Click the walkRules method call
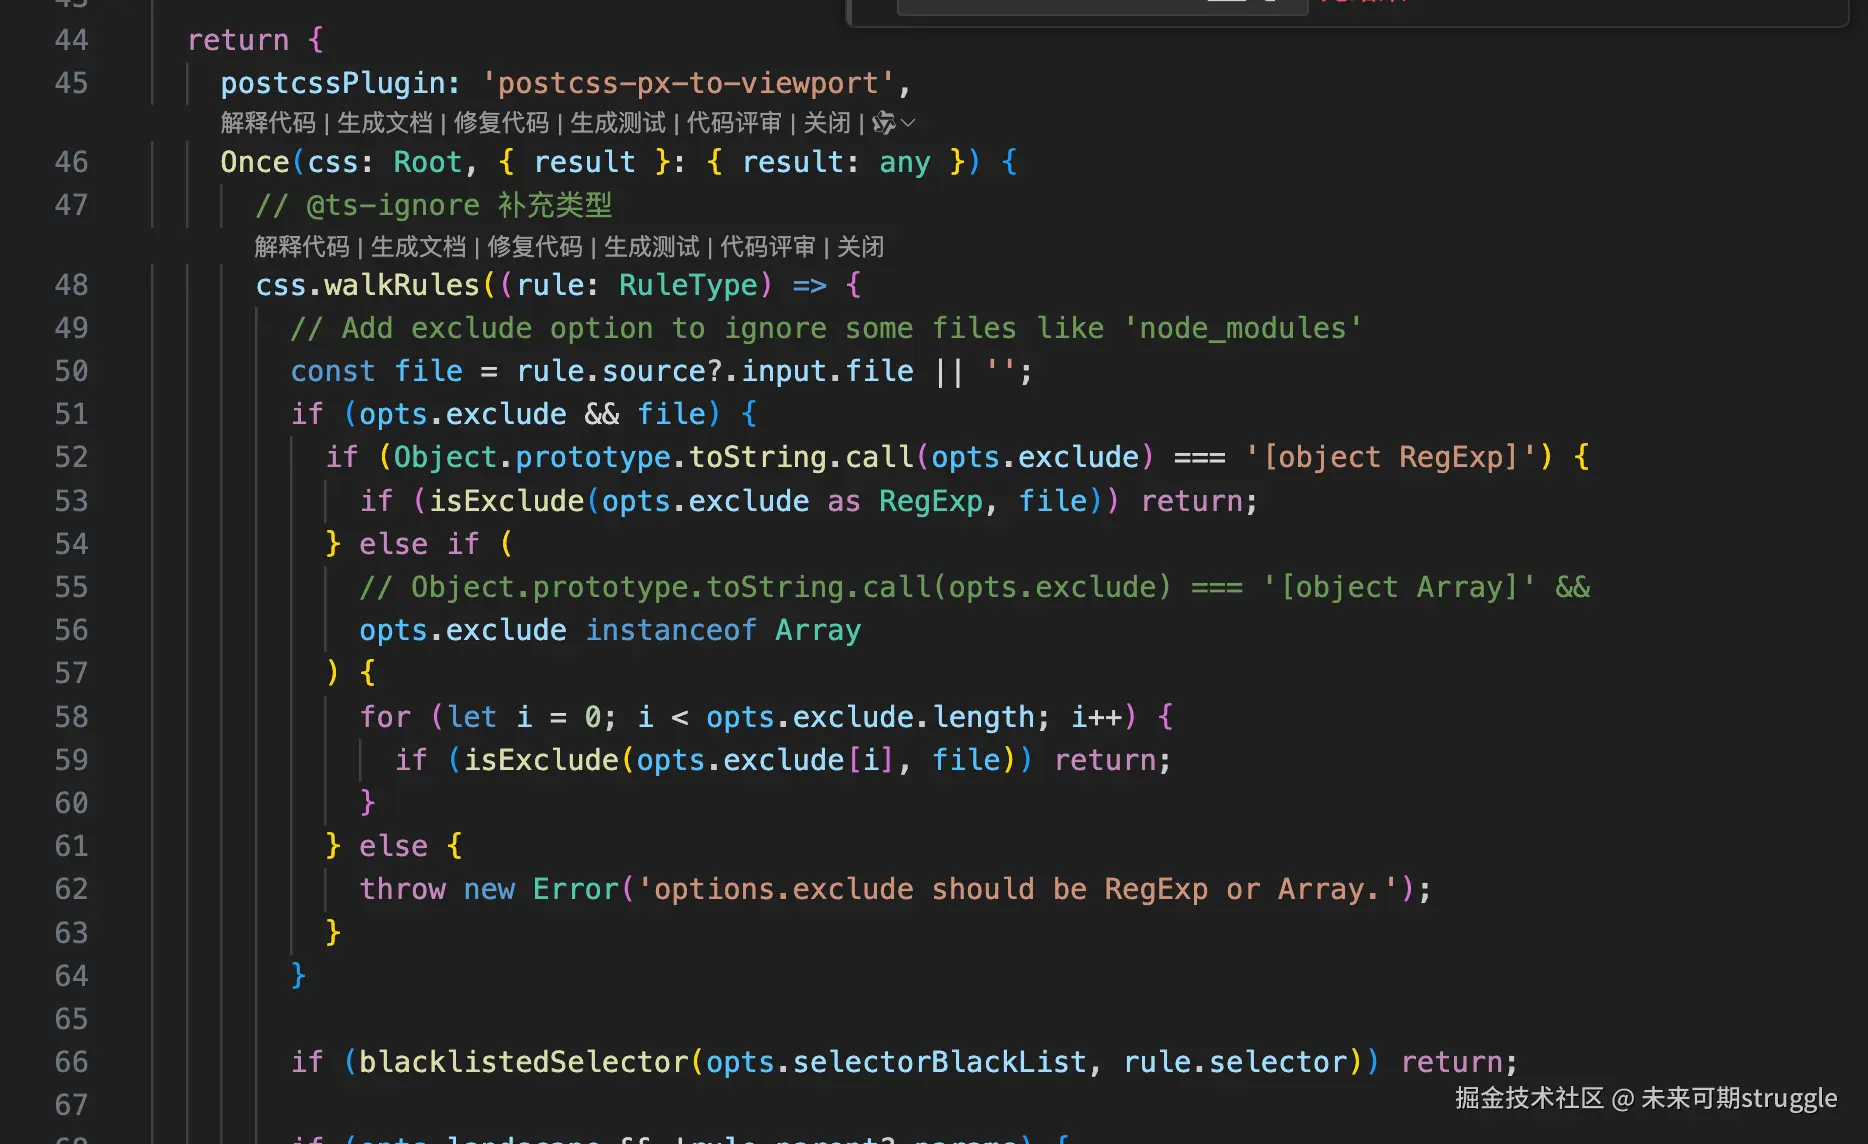1868x1144 pixels. [x=402, y=285]
